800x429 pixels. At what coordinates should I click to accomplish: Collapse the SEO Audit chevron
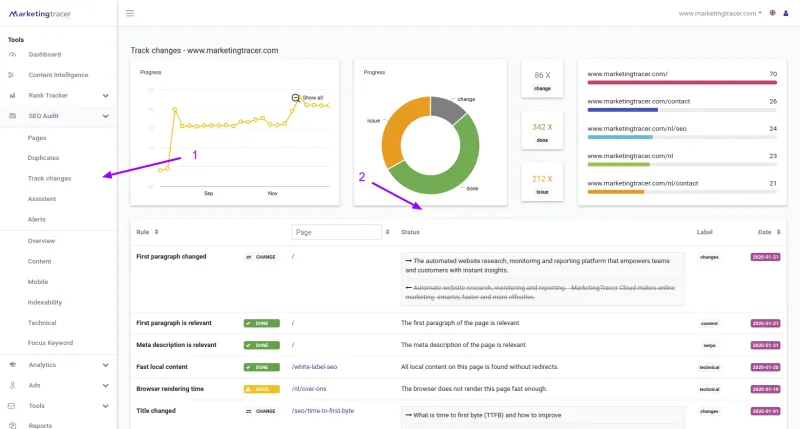(x=105, y=116)
